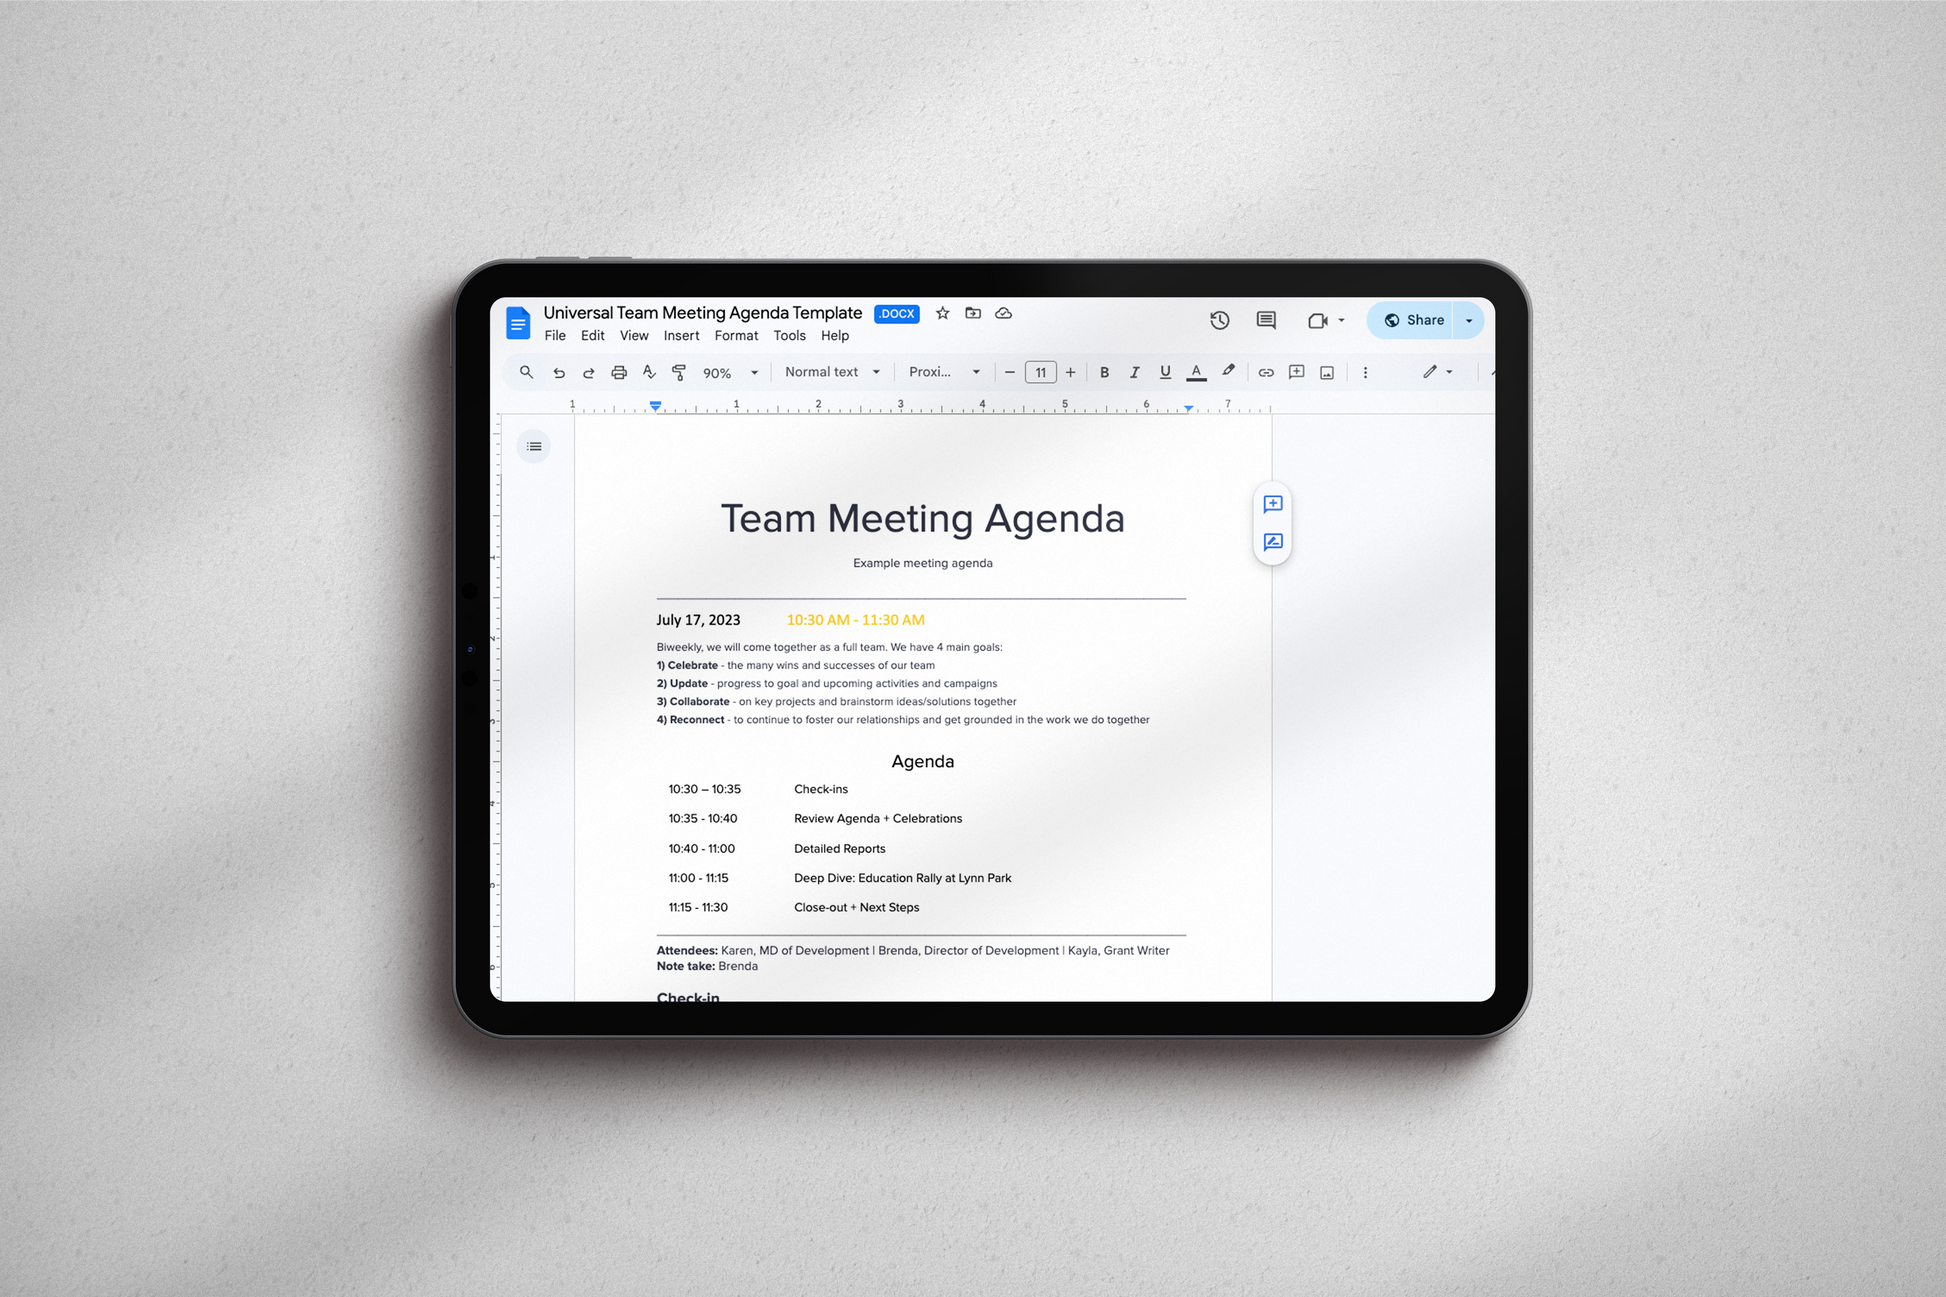
Task: Start a video call with camera icon
Action: pyautogui.click(x=1317, y=320)
